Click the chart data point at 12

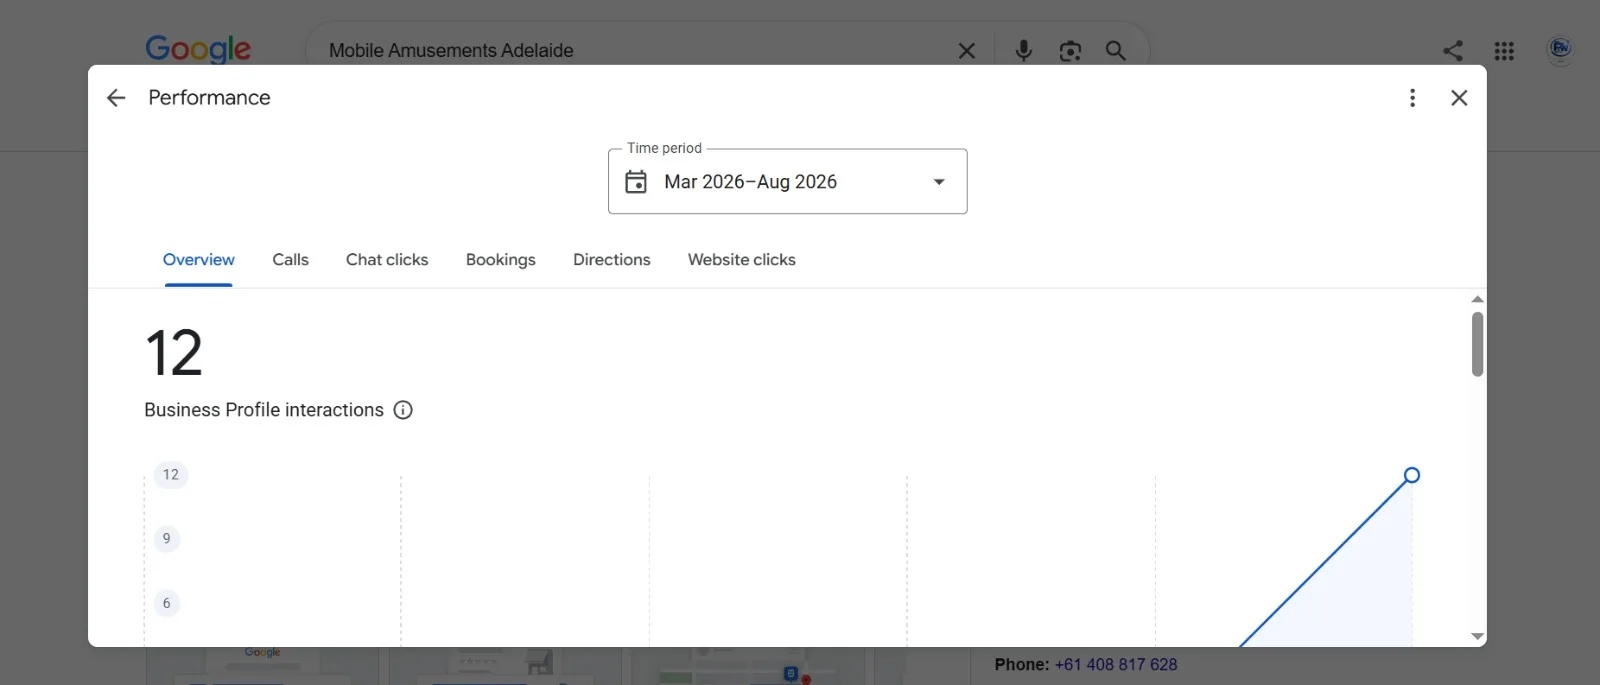pyautogui.click(x=1411, y=475)
